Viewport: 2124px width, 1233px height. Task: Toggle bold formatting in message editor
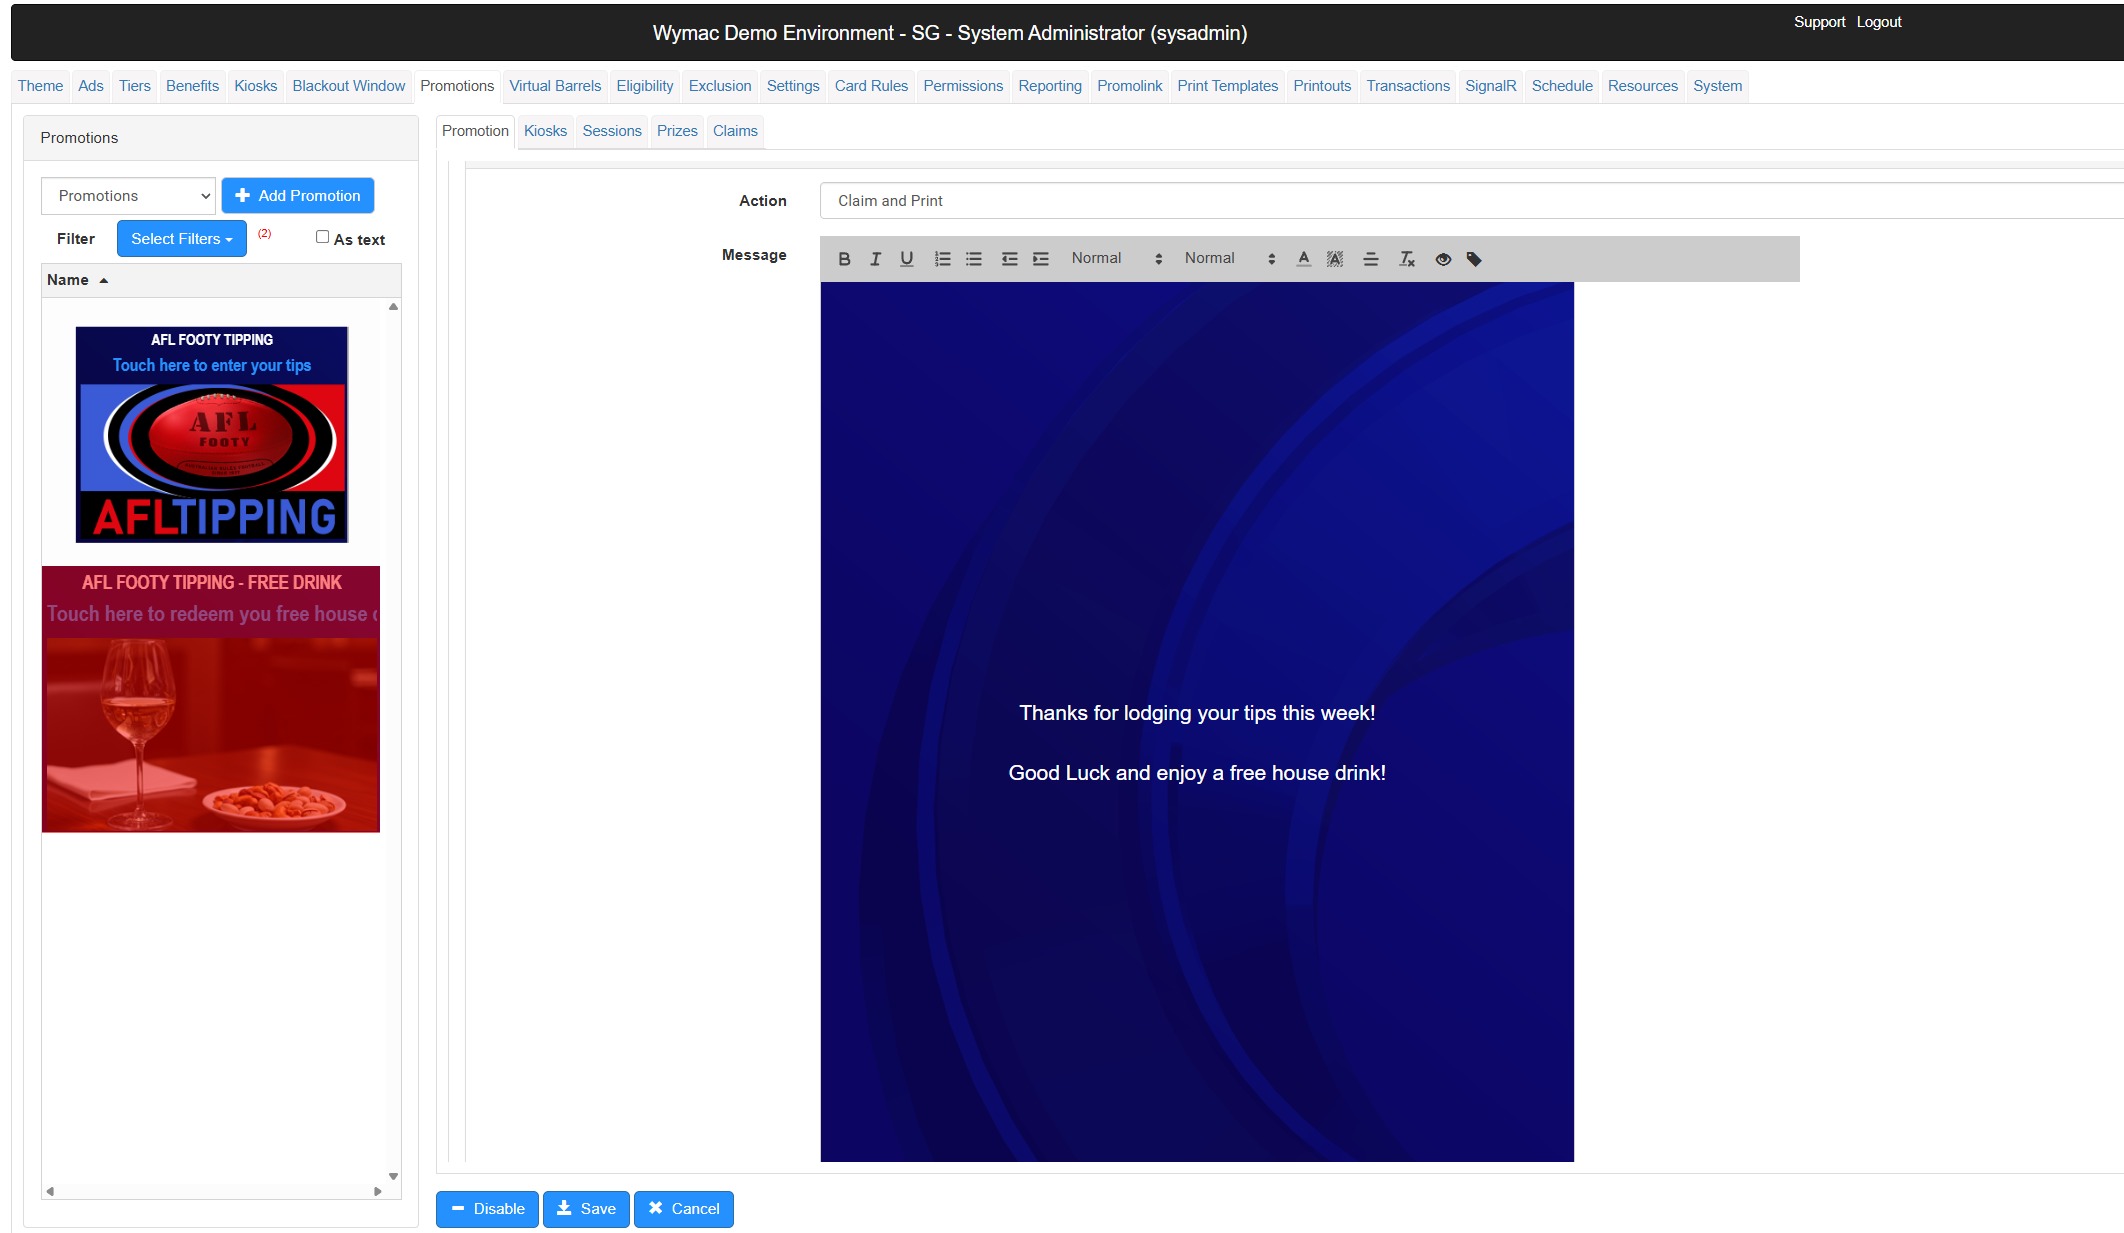click(x=844, y=259)
